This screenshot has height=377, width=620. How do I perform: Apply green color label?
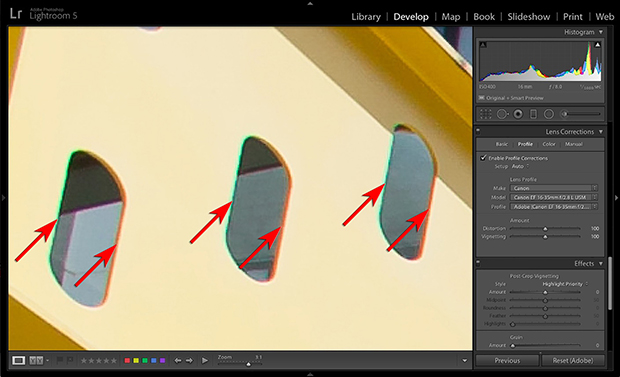click(x=145, y=361)
